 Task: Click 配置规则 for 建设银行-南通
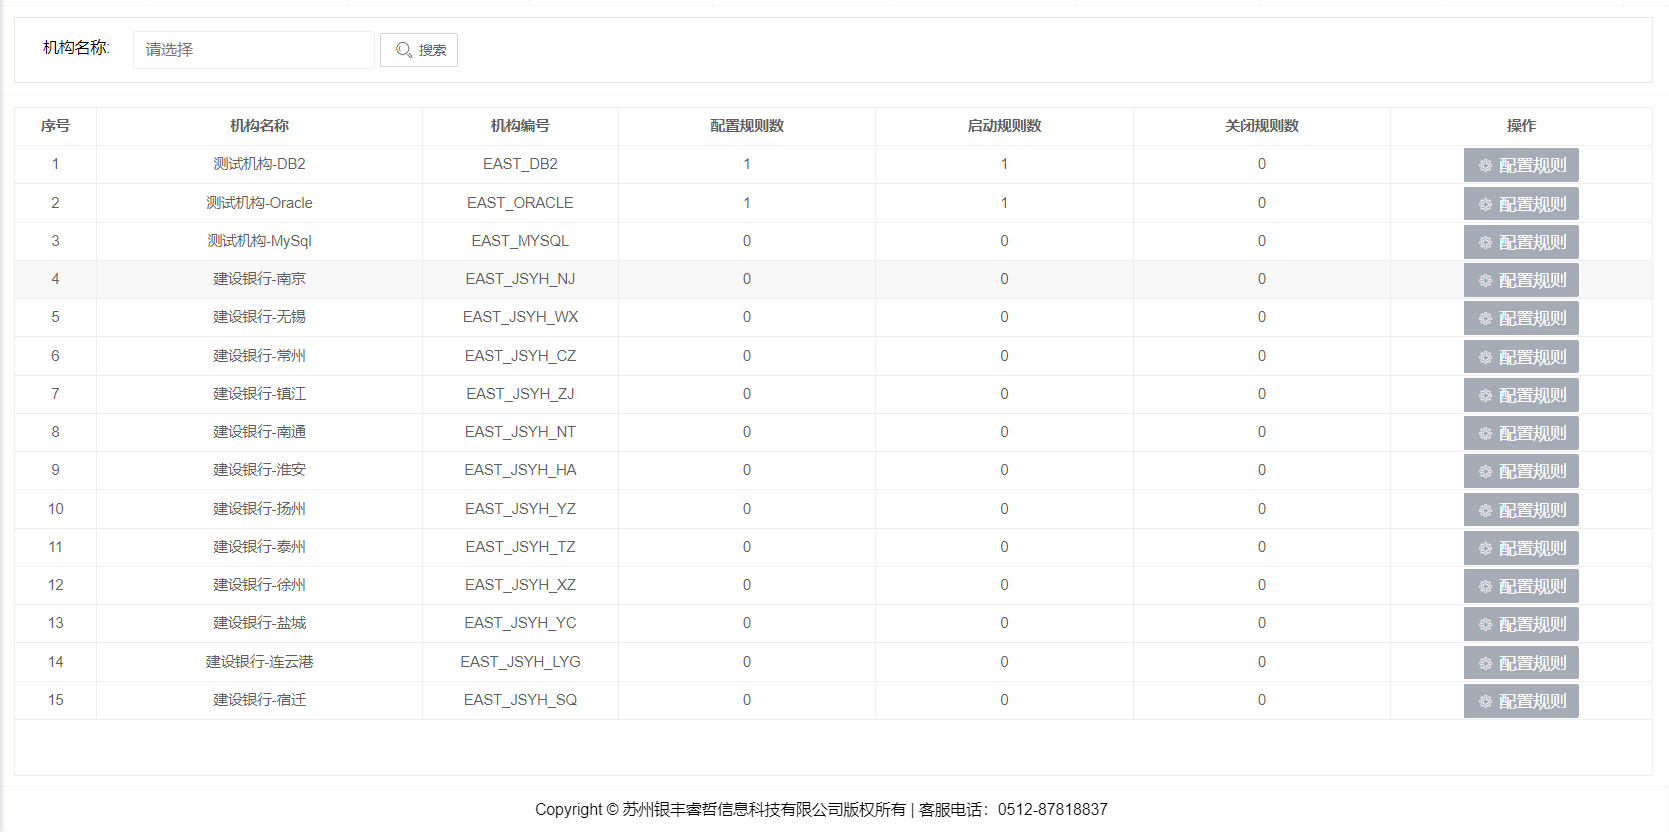1521,433
